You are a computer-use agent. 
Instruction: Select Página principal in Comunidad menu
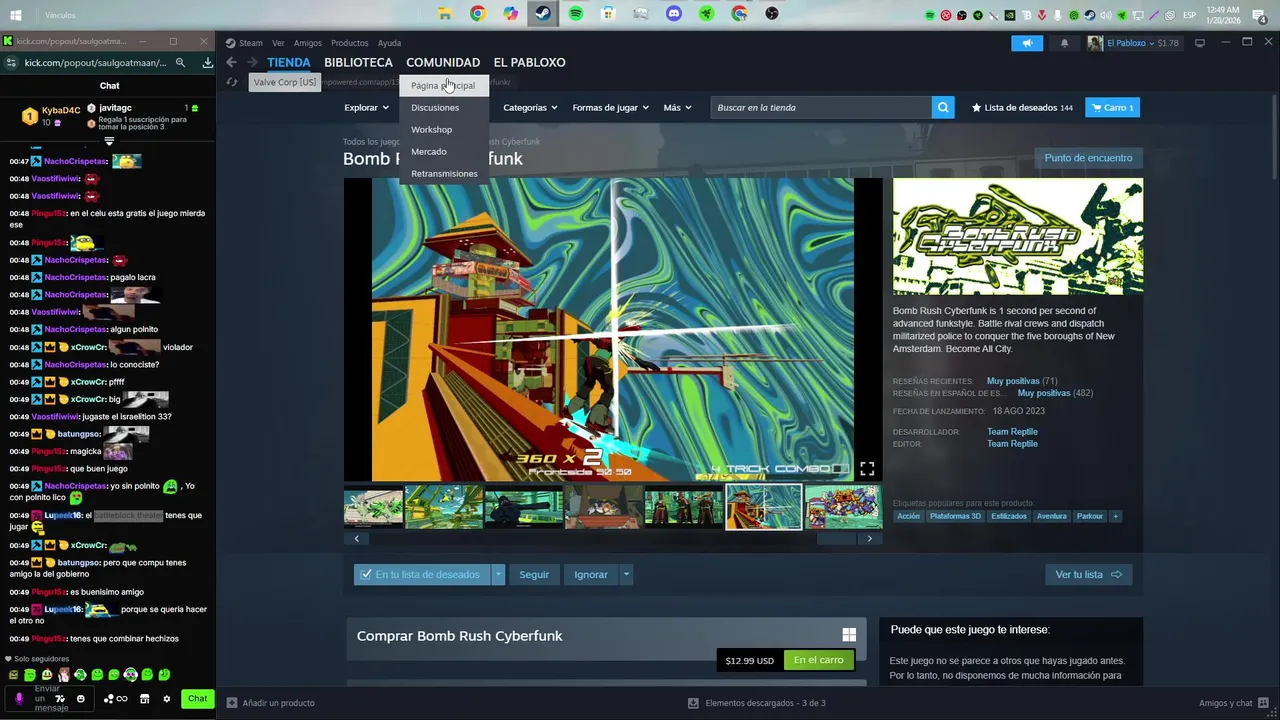pyautogui.click(x=443, y=85)
